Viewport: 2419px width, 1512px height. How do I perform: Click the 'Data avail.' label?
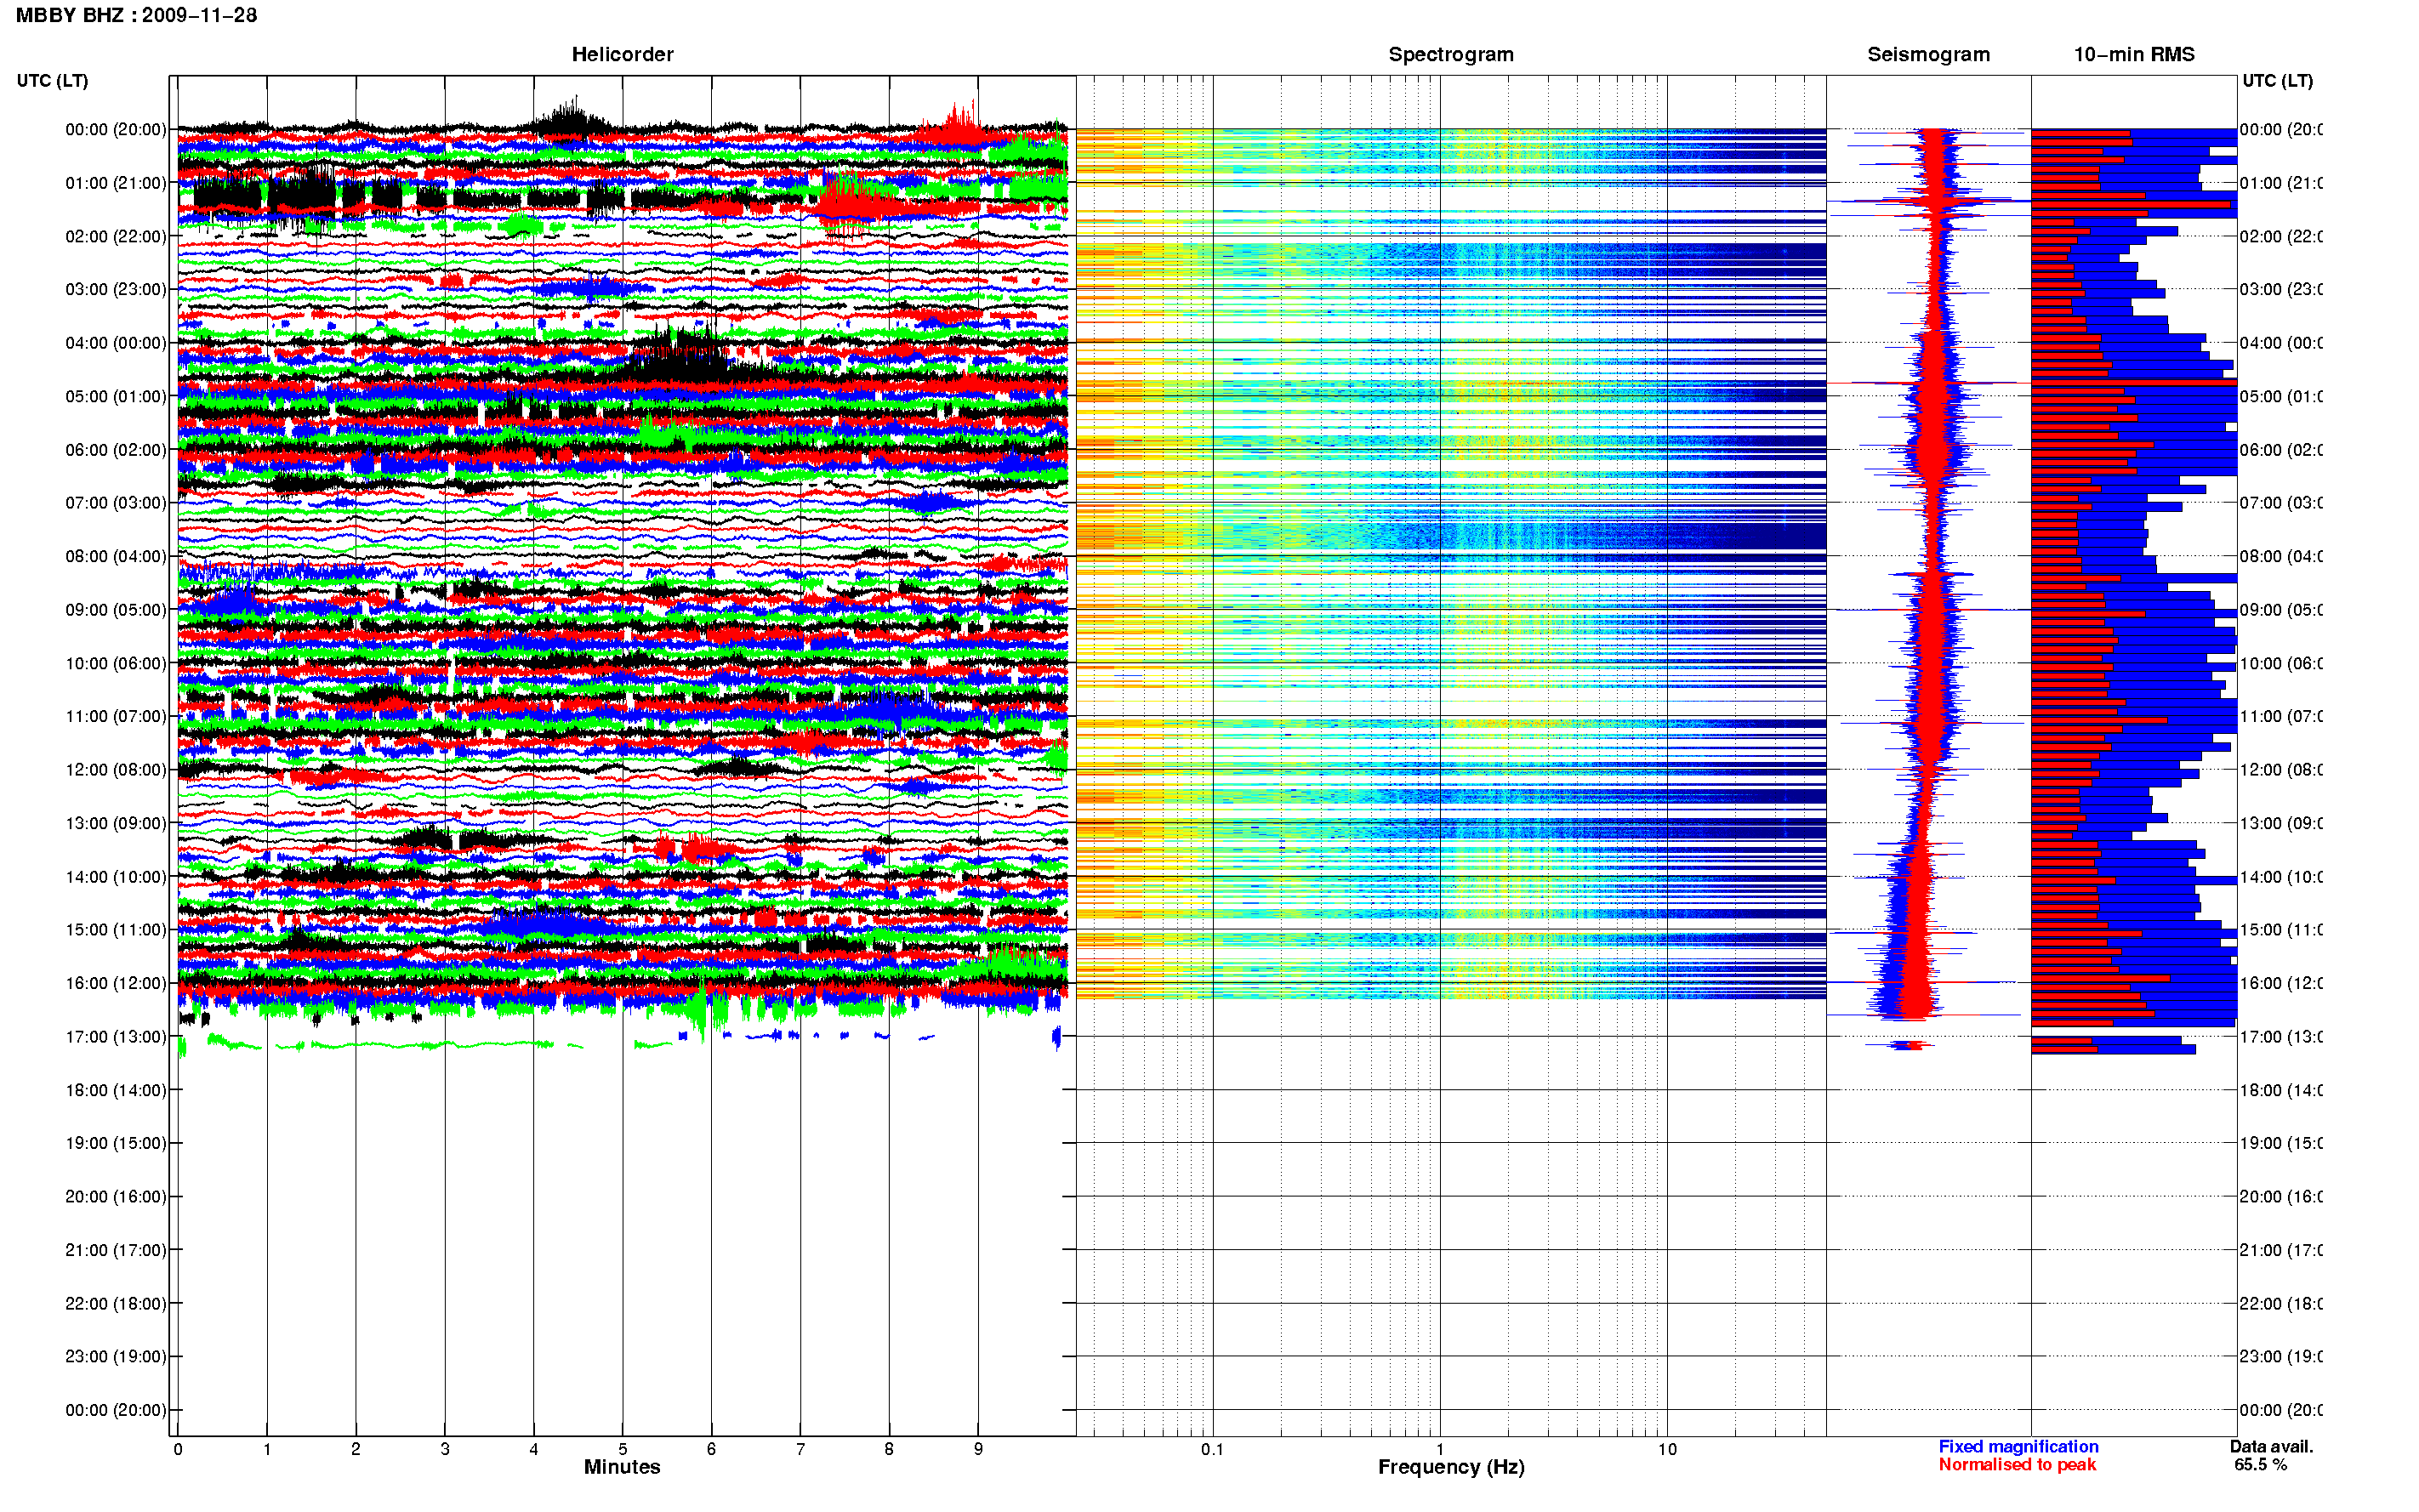pos(2271,1447)
